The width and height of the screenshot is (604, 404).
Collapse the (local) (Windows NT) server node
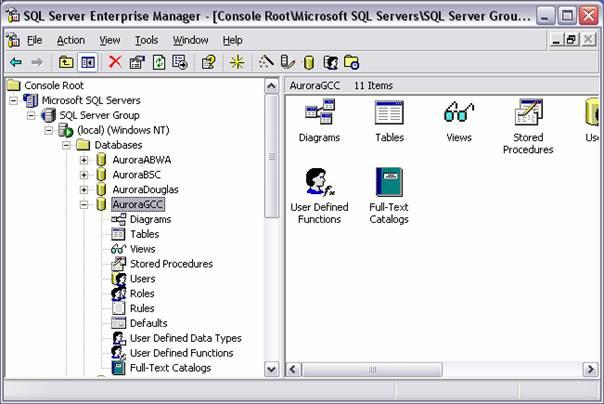[49, 130]
